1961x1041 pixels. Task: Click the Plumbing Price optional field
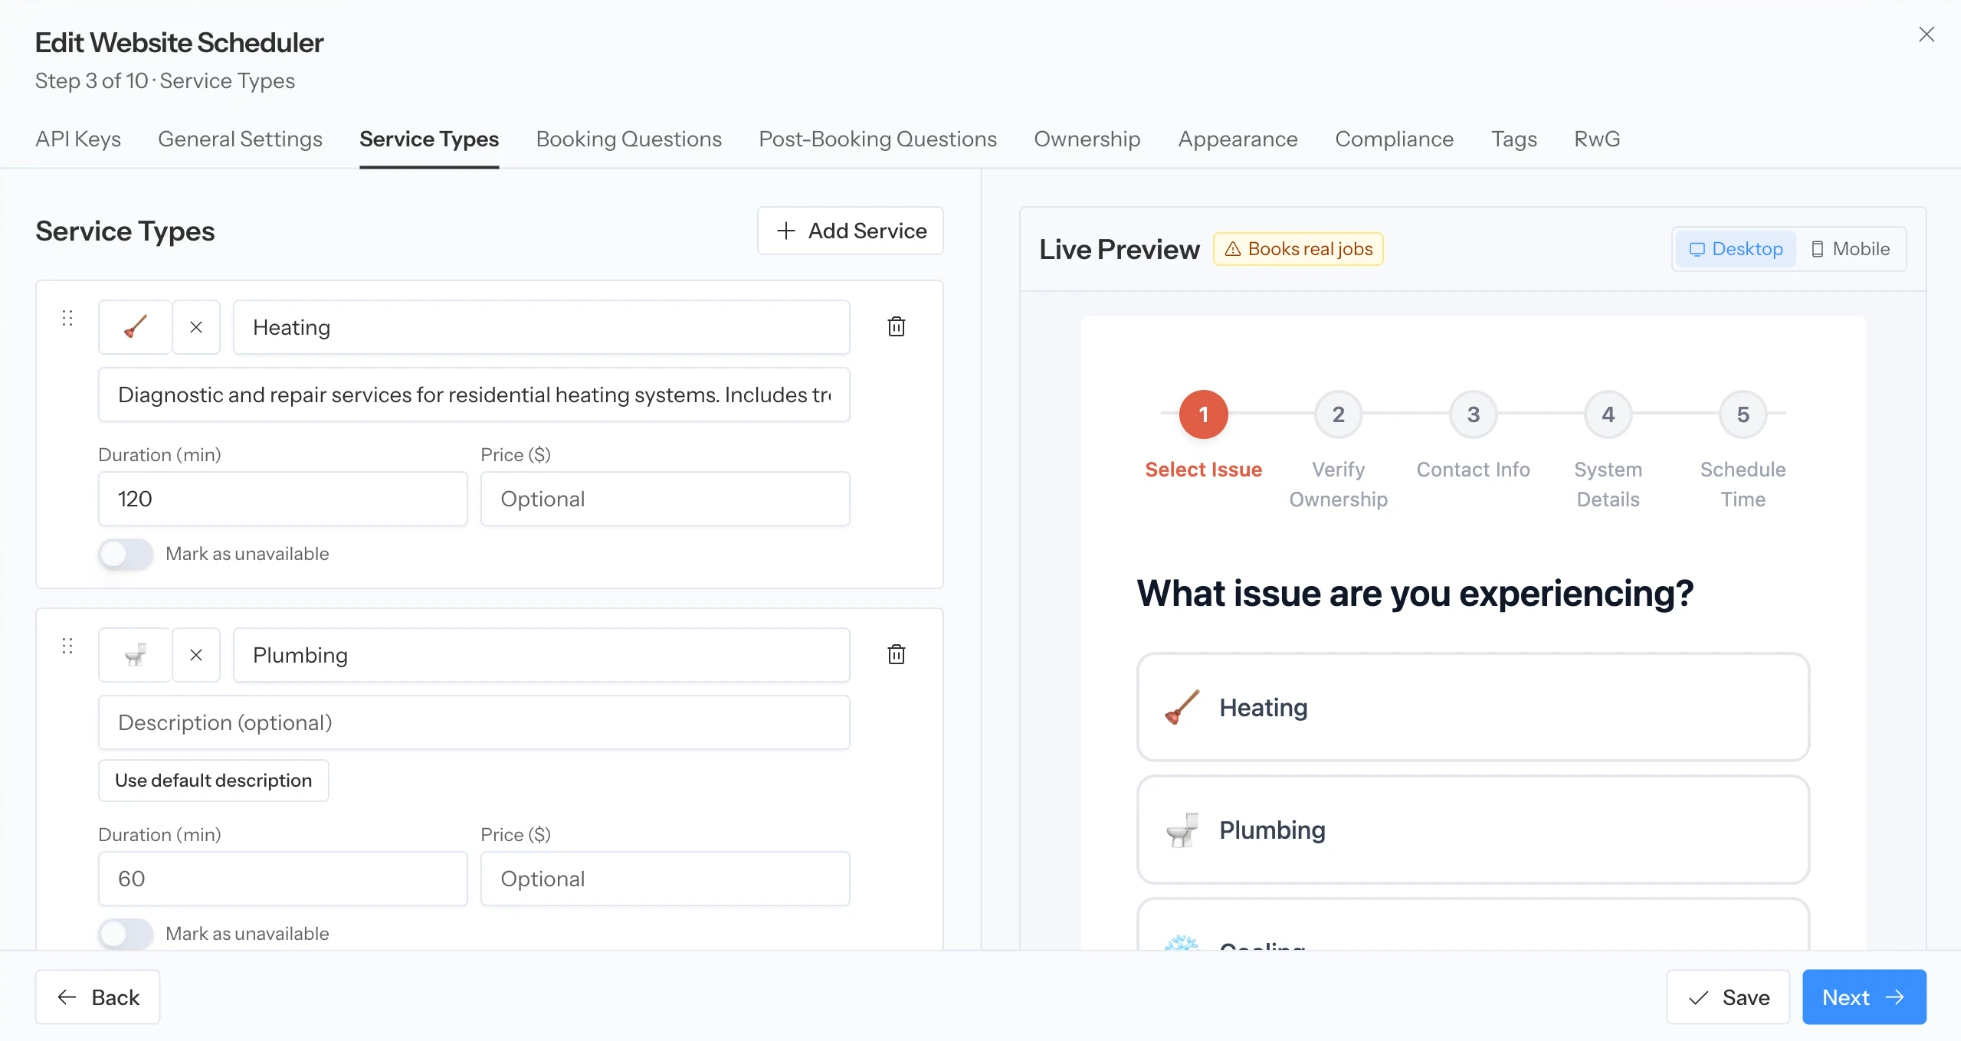click(x=665, y=879)
